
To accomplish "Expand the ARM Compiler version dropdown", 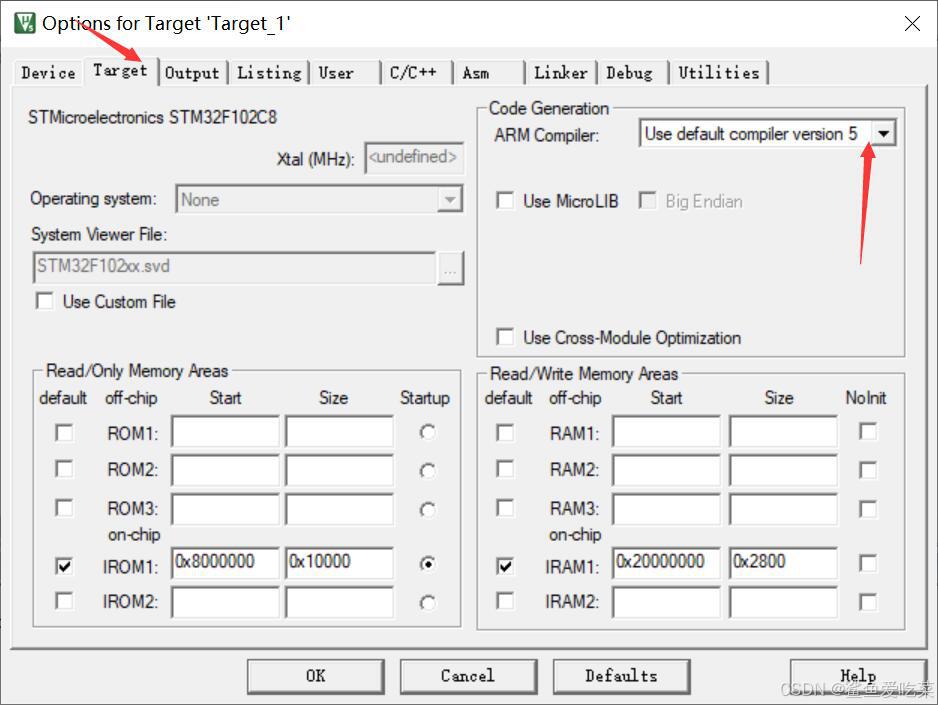I will [x=884, y=133].
